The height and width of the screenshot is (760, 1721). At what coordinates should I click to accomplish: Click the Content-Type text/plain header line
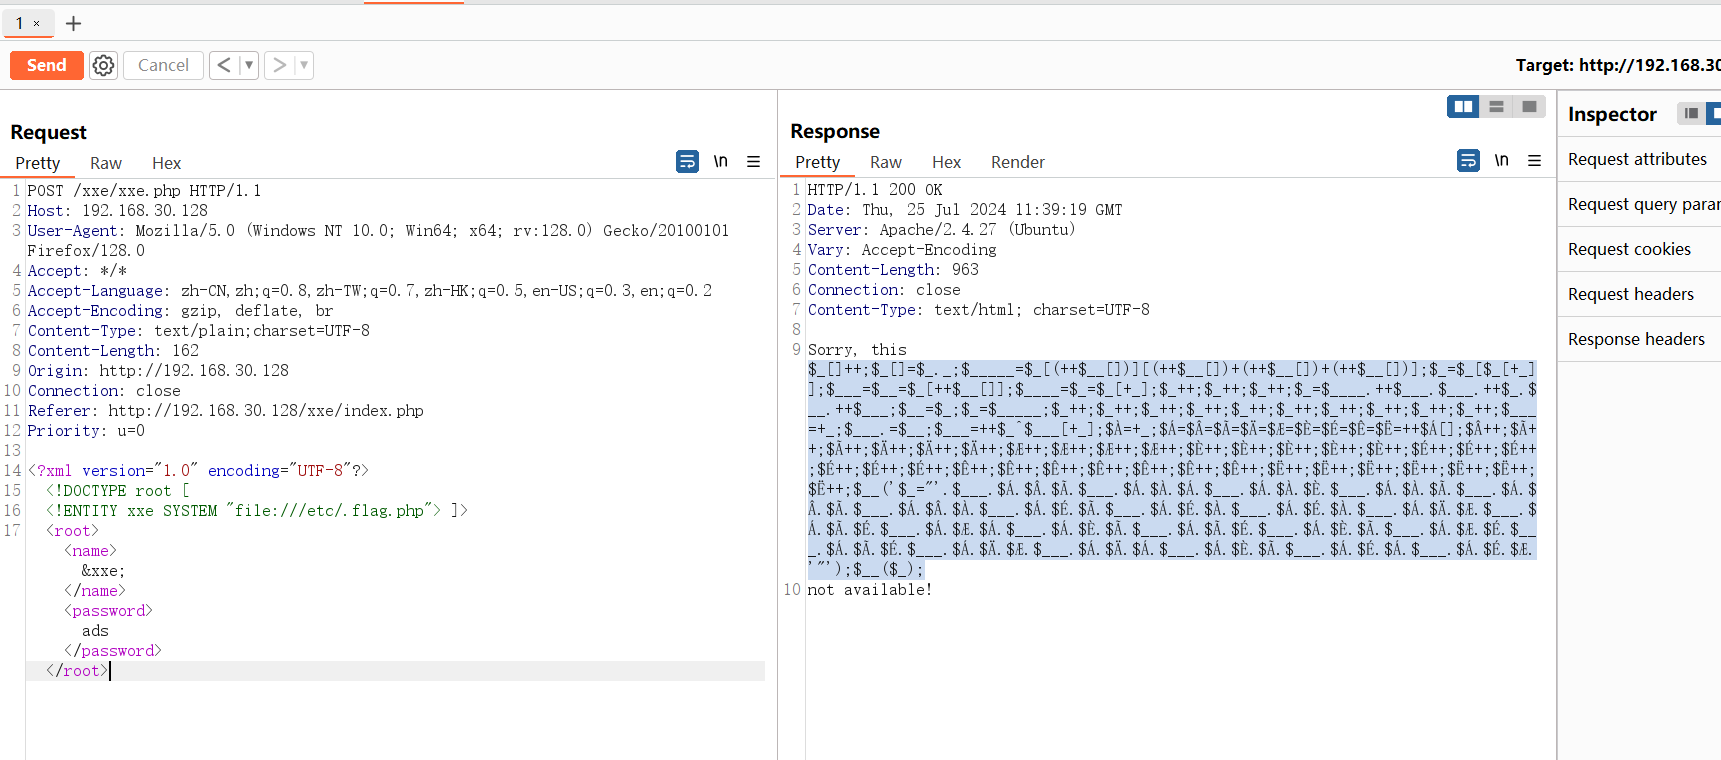(198, 331)
